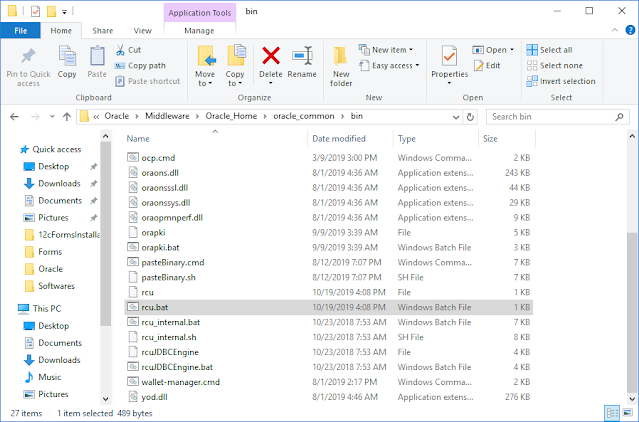The width and height of the screenshot is (639, 422).
Task: Create a New folder
Action: [341, 66]
